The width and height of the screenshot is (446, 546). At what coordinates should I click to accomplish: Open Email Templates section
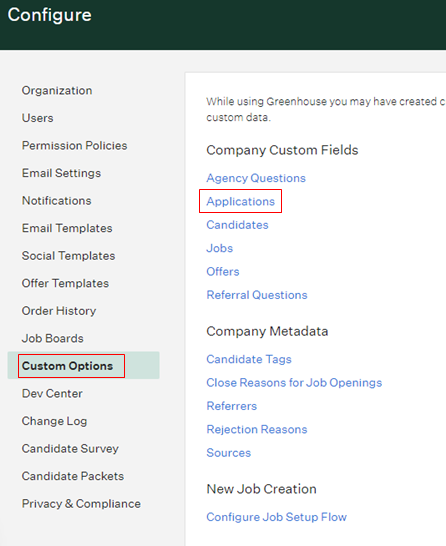(67, 228)
